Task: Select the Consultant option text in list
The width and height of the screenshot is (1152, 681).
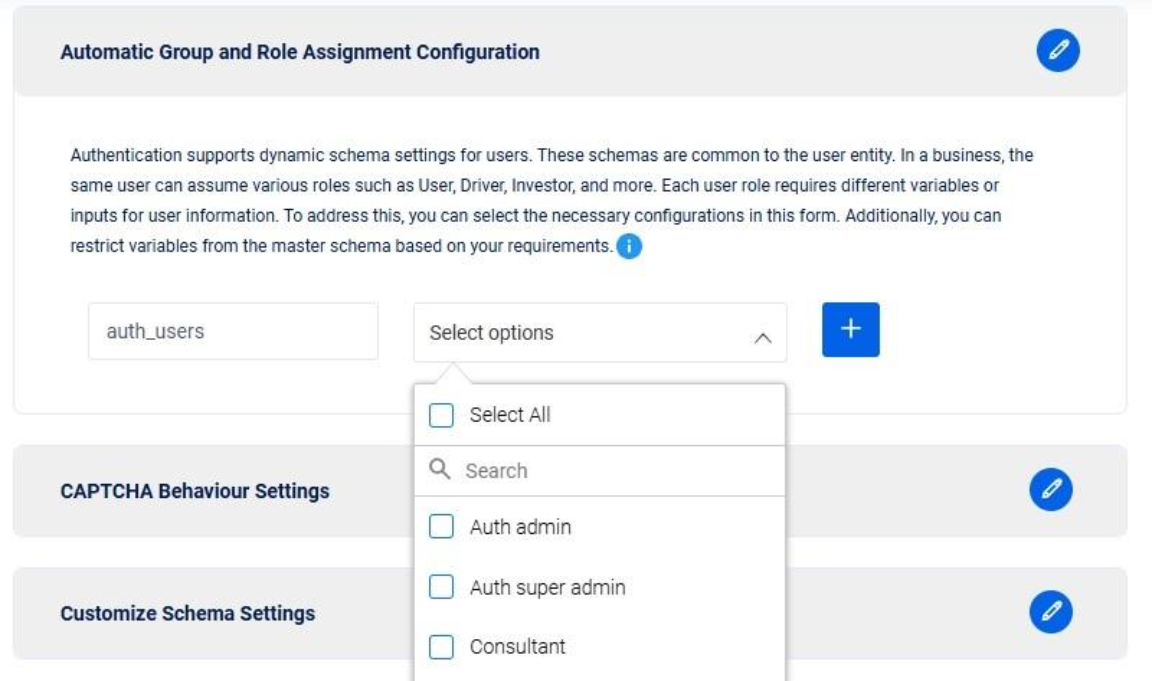Action: 517,647
